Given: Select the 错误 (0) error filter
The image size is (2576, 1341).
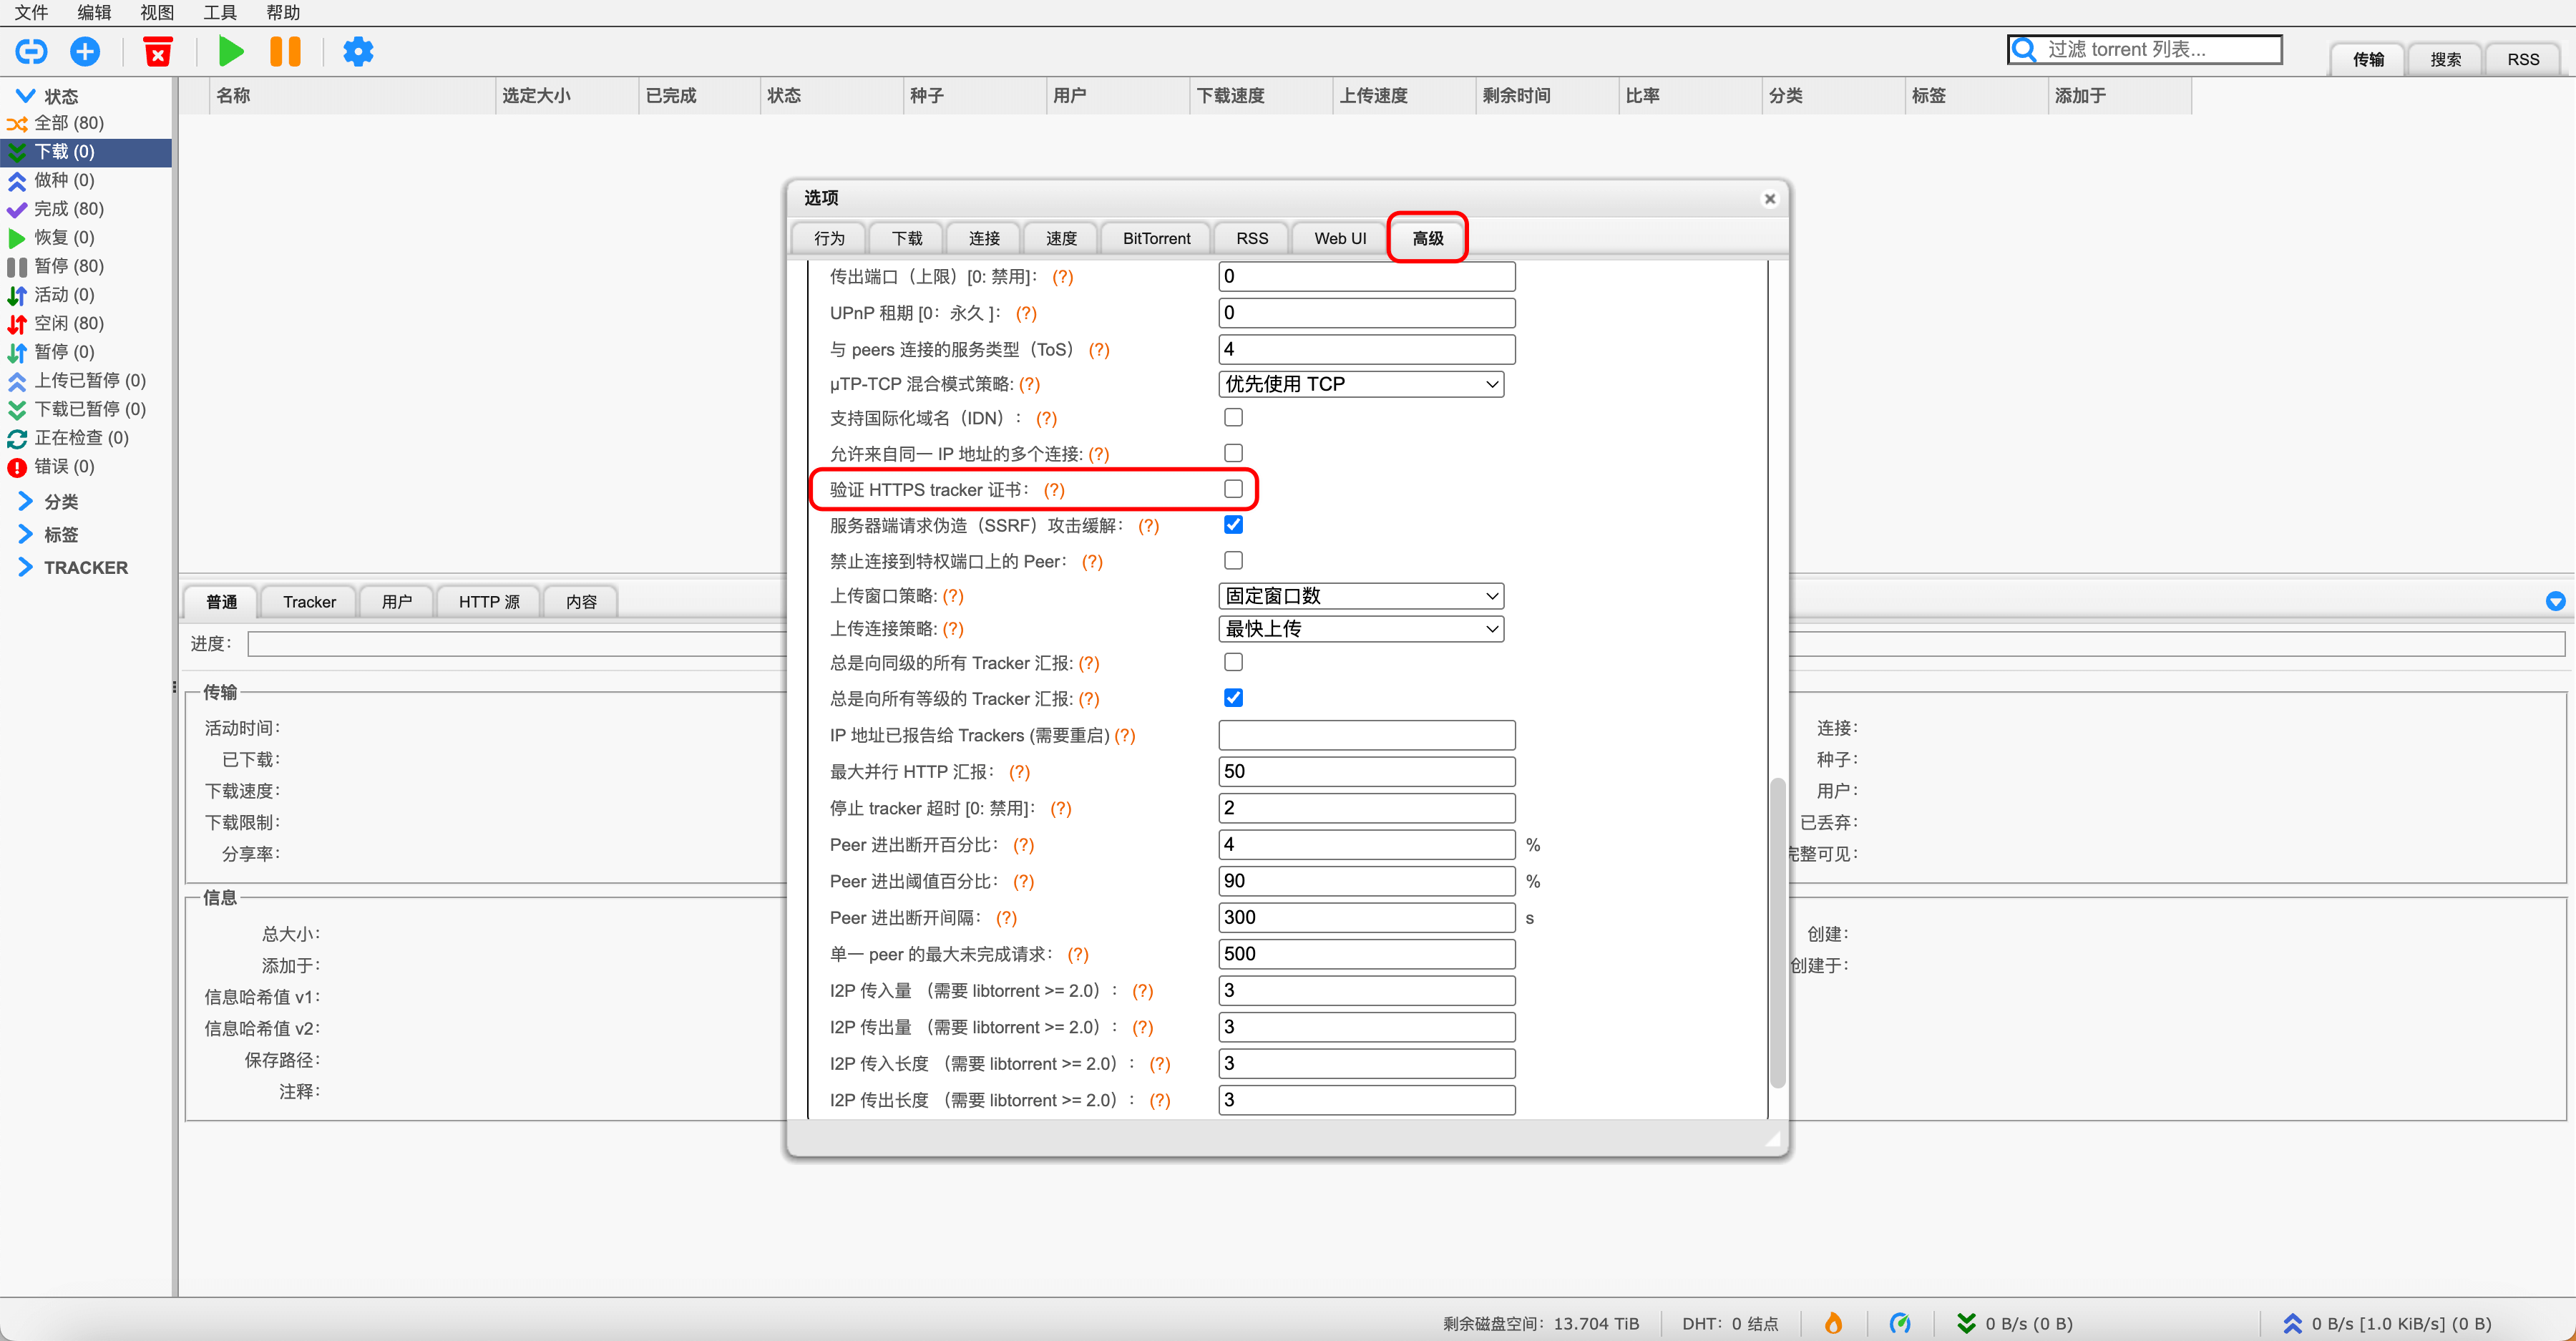Looking at the screenshot, I should pyautogui.click(x=86, y=467).
